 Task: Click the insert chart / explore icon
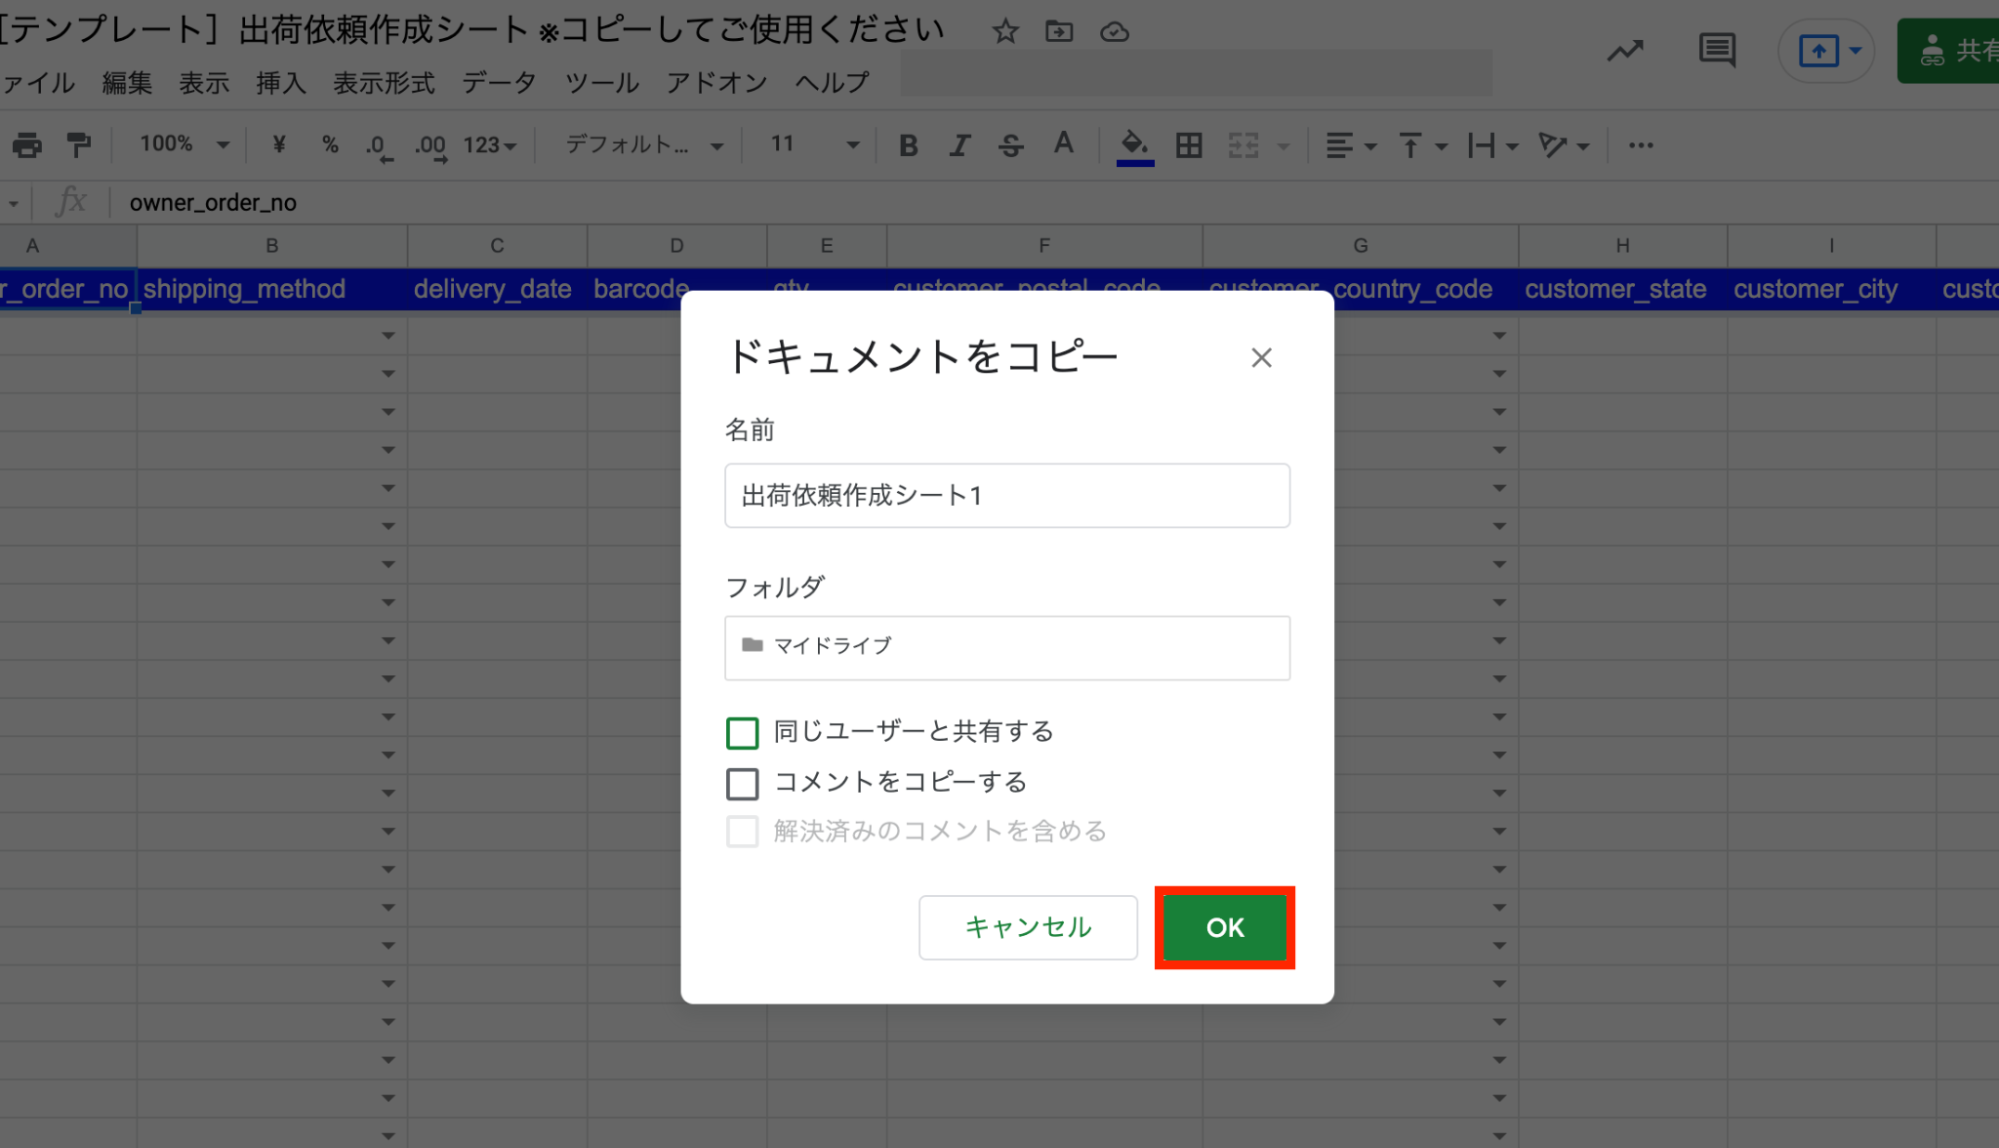point(1624,50)
